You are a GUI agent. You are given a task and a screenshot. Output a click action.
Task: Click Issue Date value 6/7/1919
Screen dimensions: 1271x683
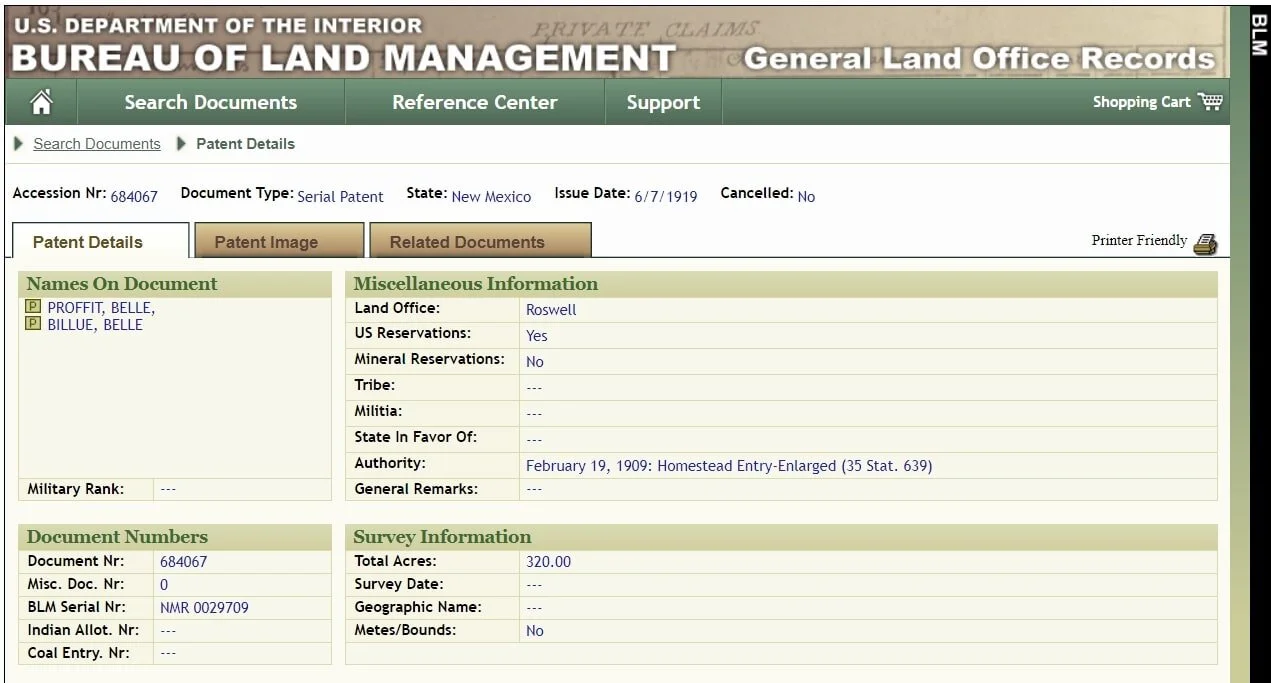(x=666, y=197)
